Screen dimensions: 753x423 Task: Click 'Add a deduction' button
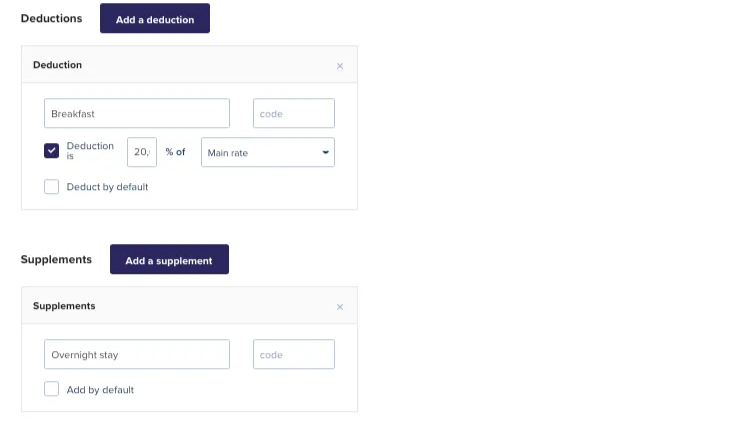click(x=155, y=19)
